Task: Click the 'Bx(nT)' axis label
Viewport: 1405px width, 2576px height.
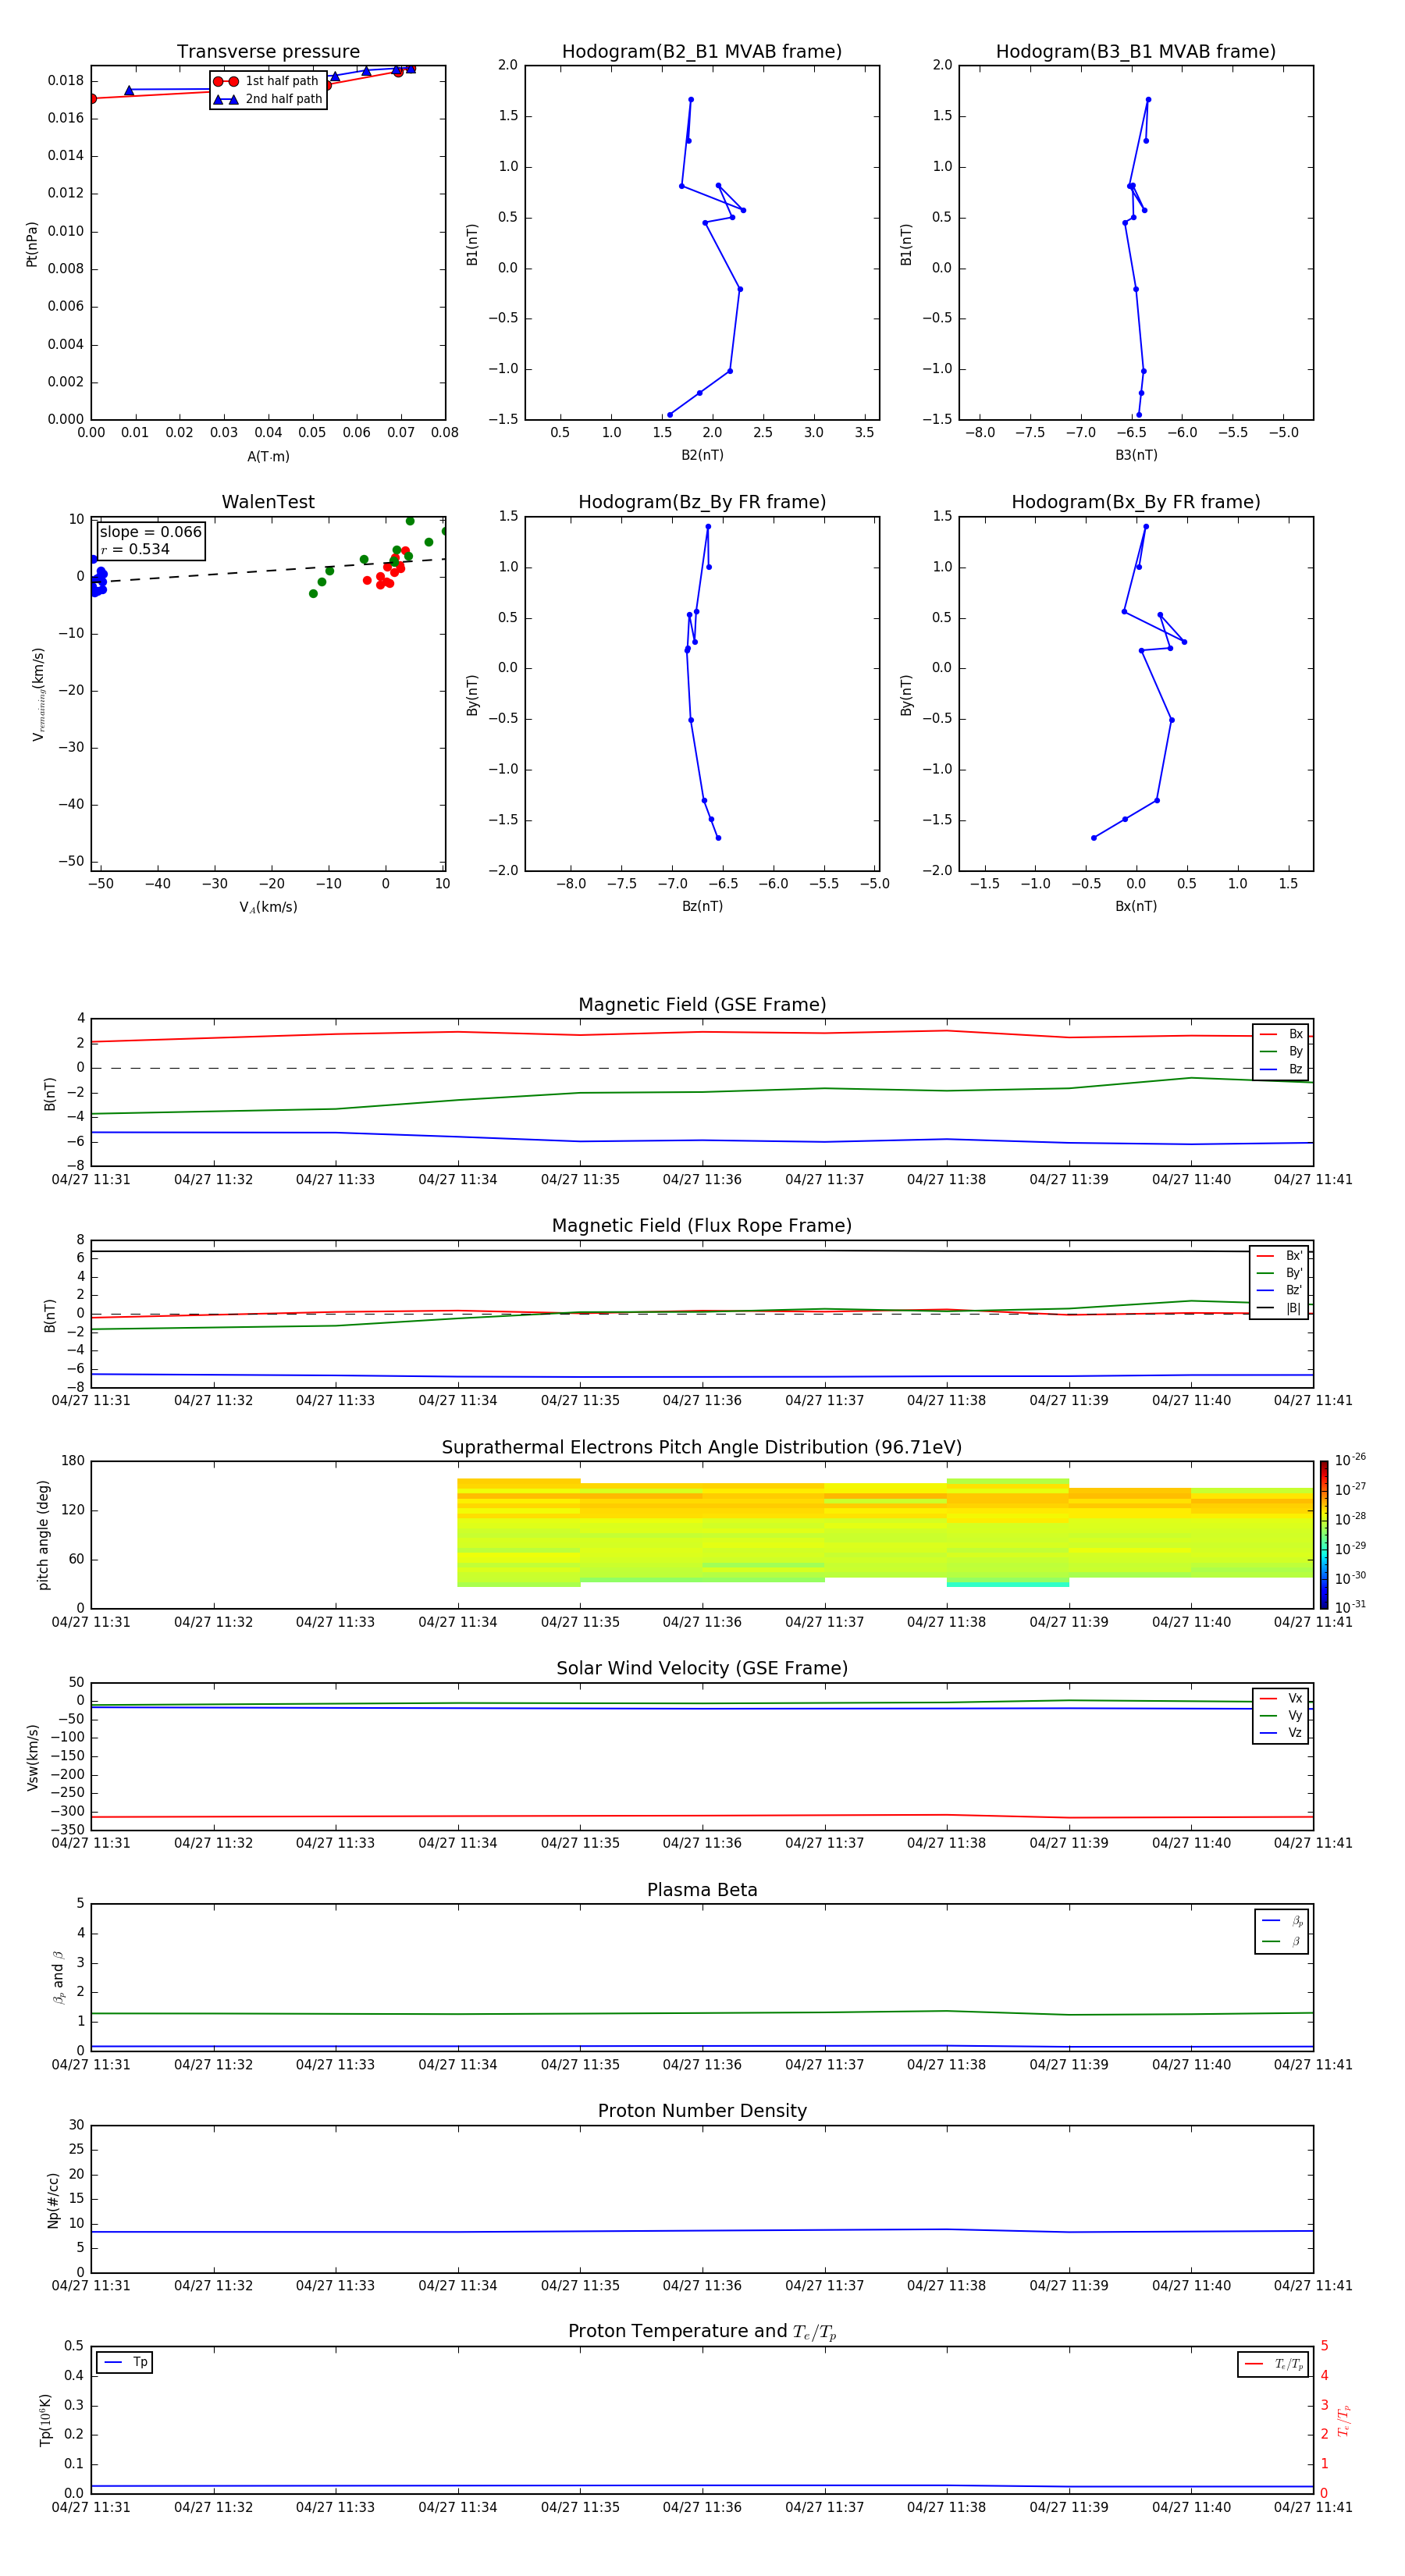Action: coord(1136,906)
